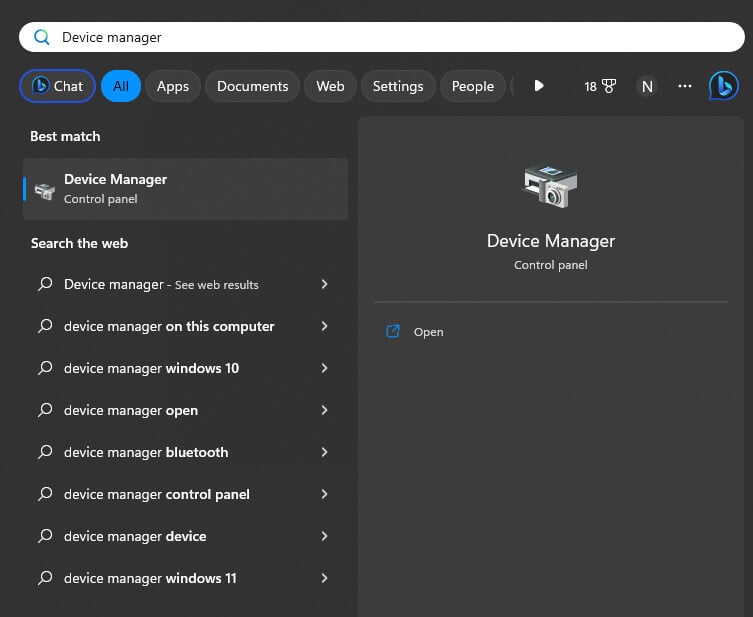The image size is (753, 617).
Task: Click the Bing Chat icon at top right
Action: 723,86
